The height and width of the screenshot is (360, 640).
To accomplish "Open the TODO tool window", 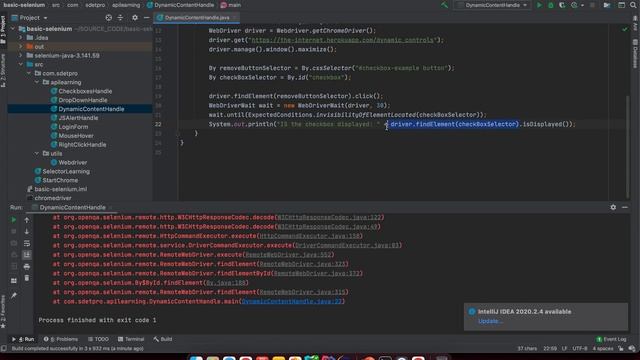I will [98, 339].
